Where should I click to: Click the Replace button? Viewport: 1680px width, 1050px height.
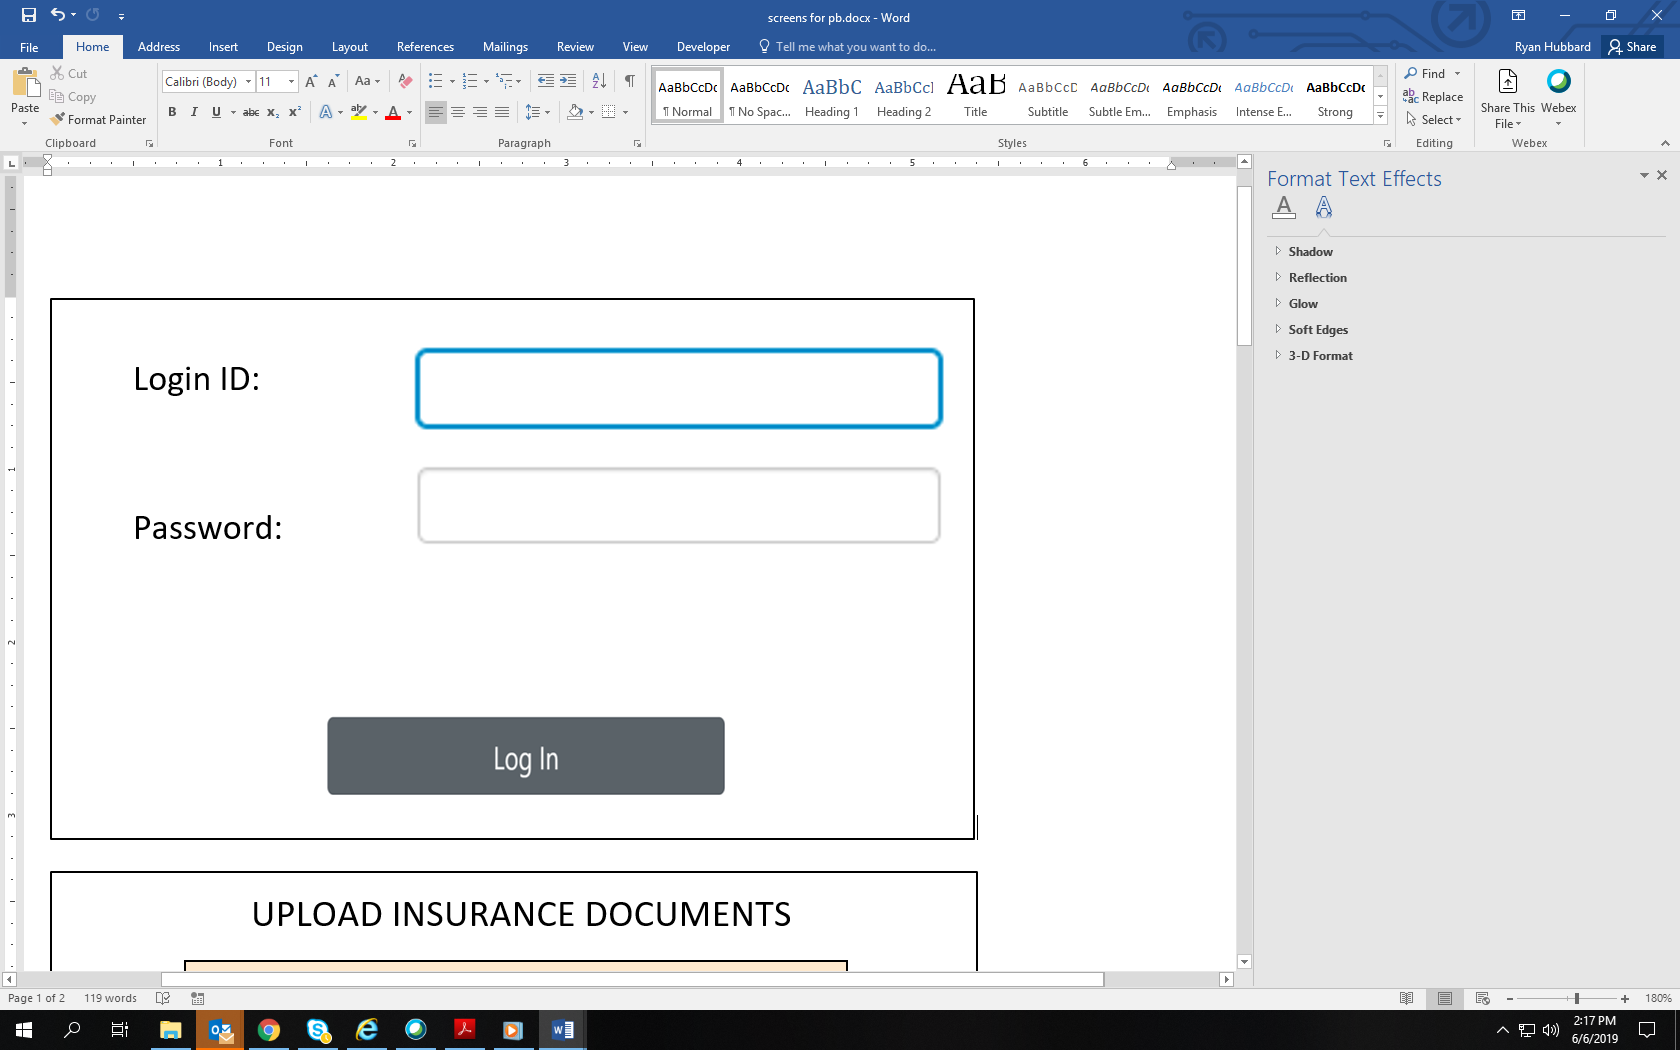coord(1433,97)
